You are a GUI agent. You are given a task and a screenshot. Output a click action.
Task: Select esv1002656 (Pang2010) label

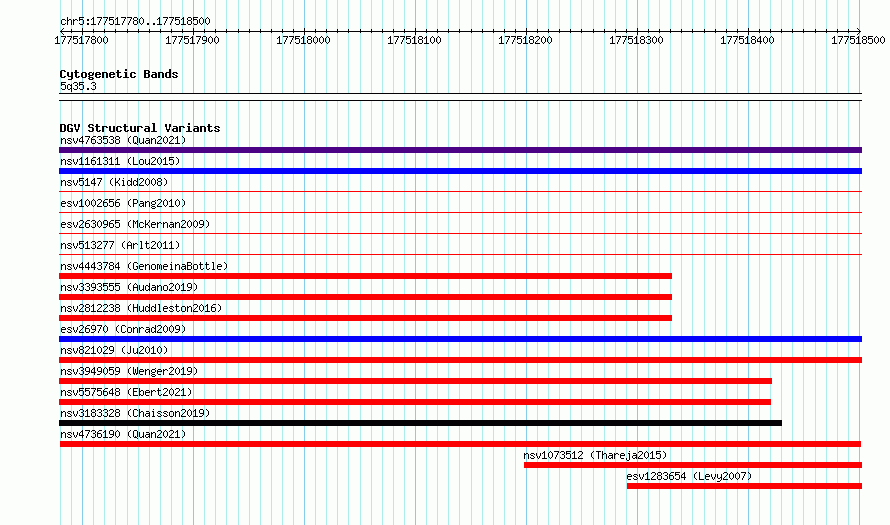123,203
